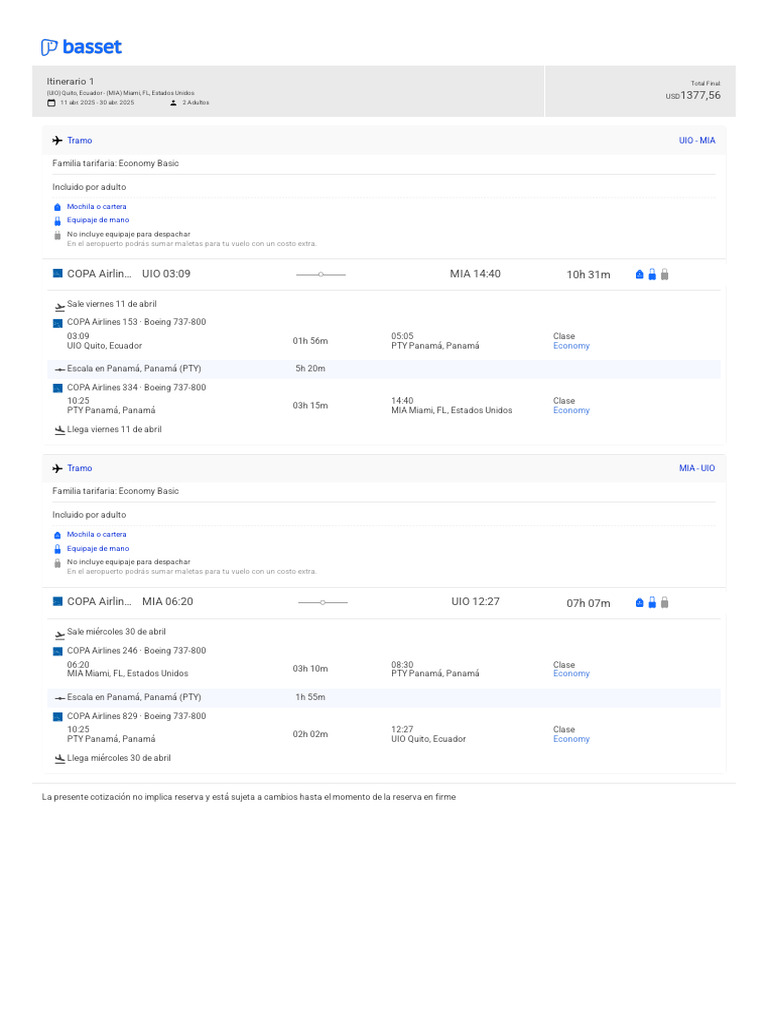Click the 03h 10m flight duration
The width and height of the screenshot is (768, 1024).
(310, 669)
